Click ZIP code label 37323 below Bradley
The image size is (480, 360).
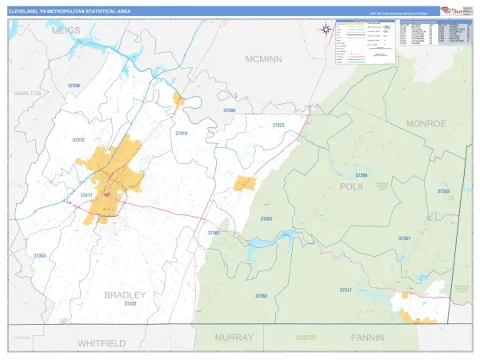(130, 304)
